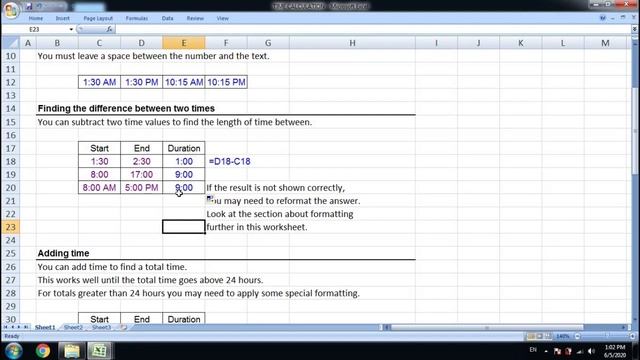Click the last sheet navigation arrow
Image resolution: width=640 pixels, height=360 pixels.
click(26, 327)
